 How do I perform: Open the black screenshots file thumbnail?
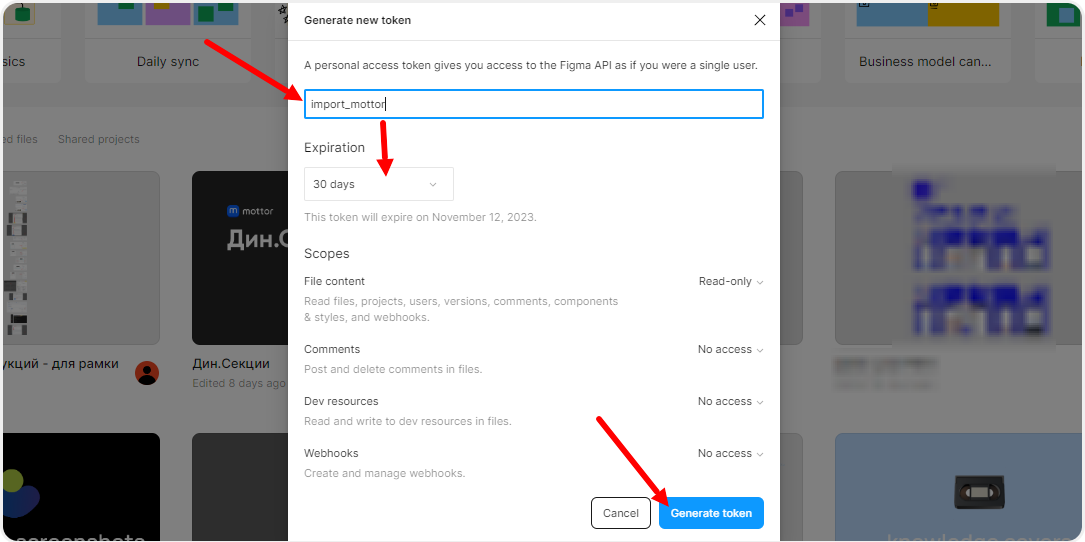click(82, 487)
